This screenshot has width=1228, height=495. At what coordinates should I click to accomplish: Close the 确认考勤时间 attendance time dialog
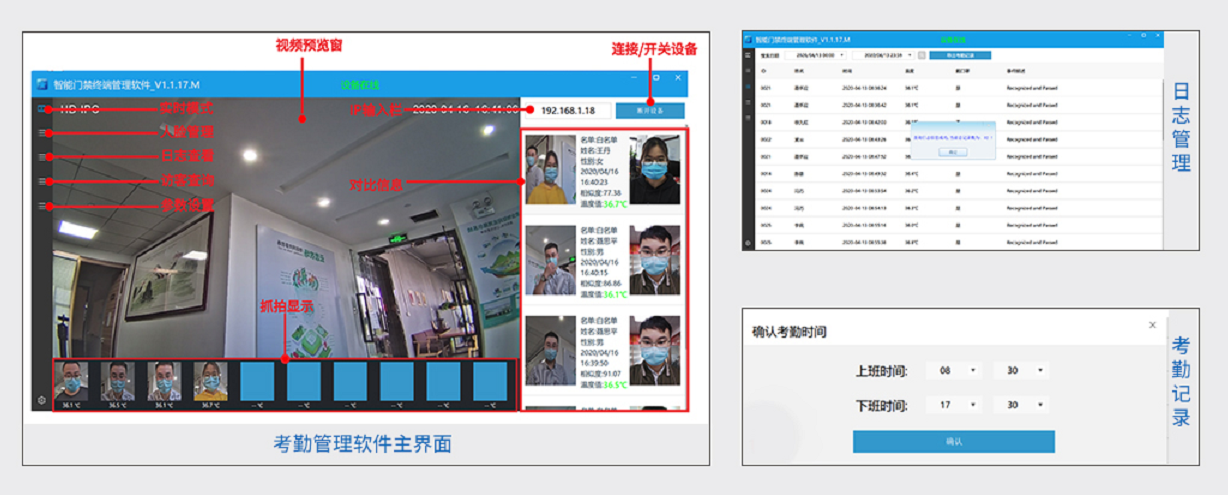pyautogui.click(x=1152, y=325)
